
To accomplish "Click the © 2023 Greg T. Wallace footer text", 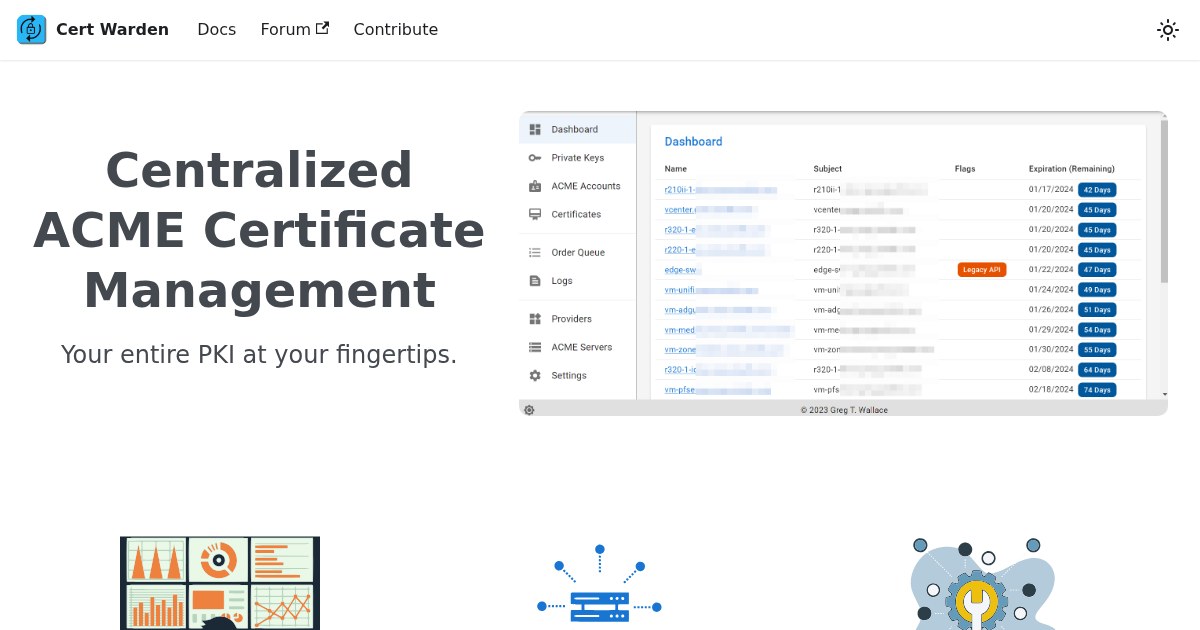I will [x=844, y=410].
